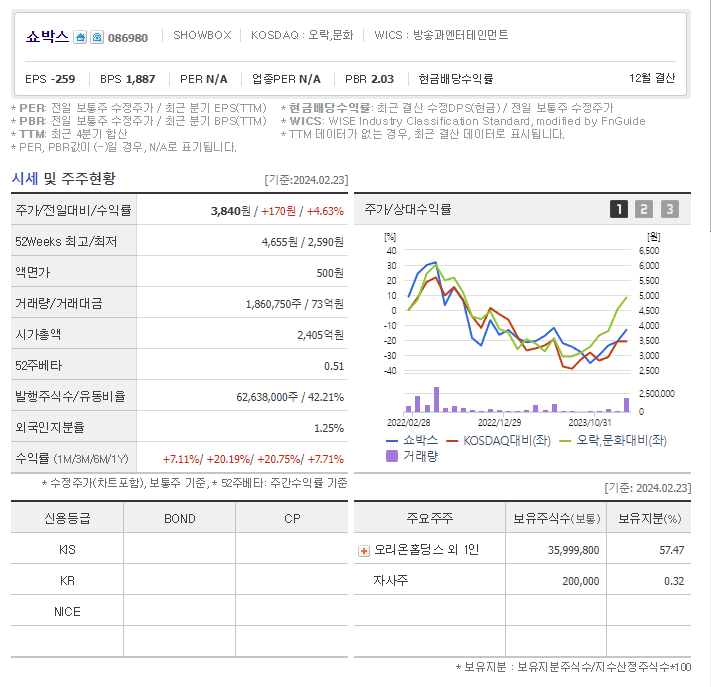Toggle the red KOSDAQ대비 legend line
This screenshot has width=711, height=687.
[499, 440]
